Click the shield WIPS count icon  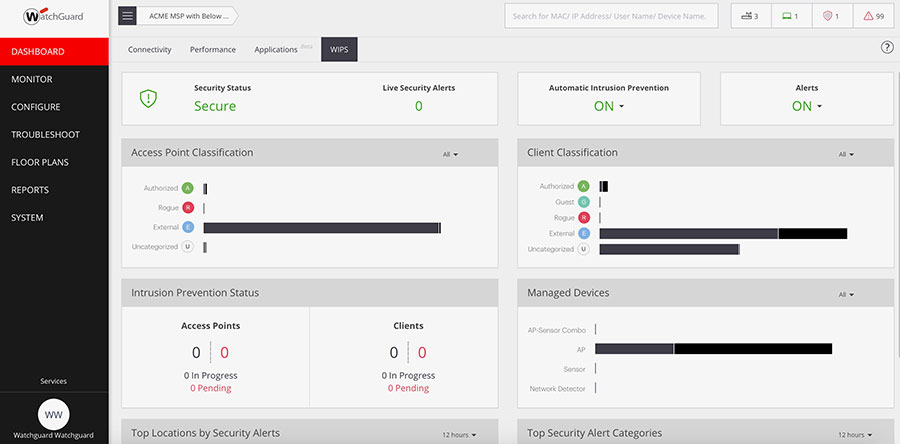[830, 16]
